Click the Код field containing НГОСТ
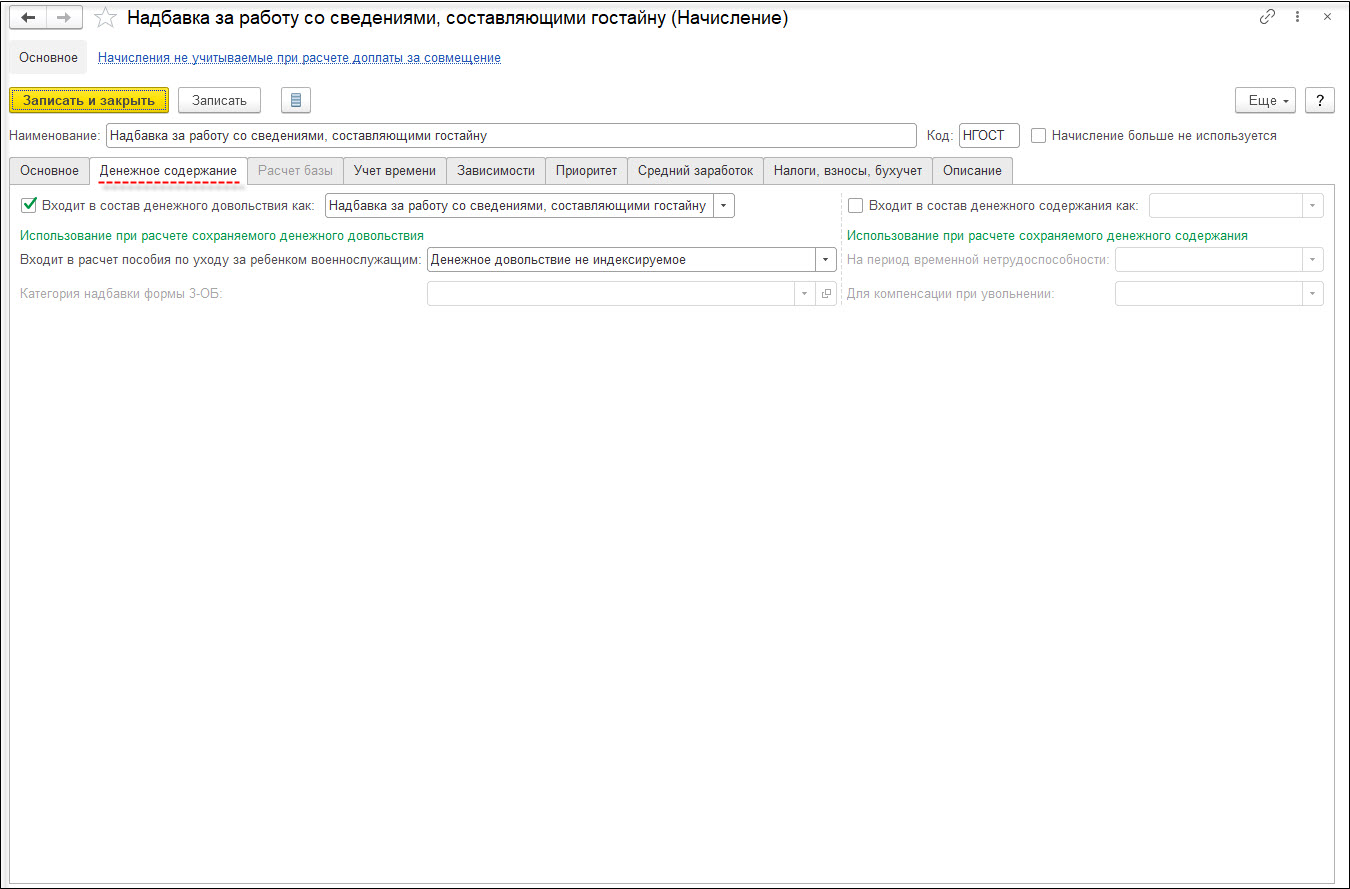Image resolution: width=1350 pixels, height=889 pixels. pos(988,135)
